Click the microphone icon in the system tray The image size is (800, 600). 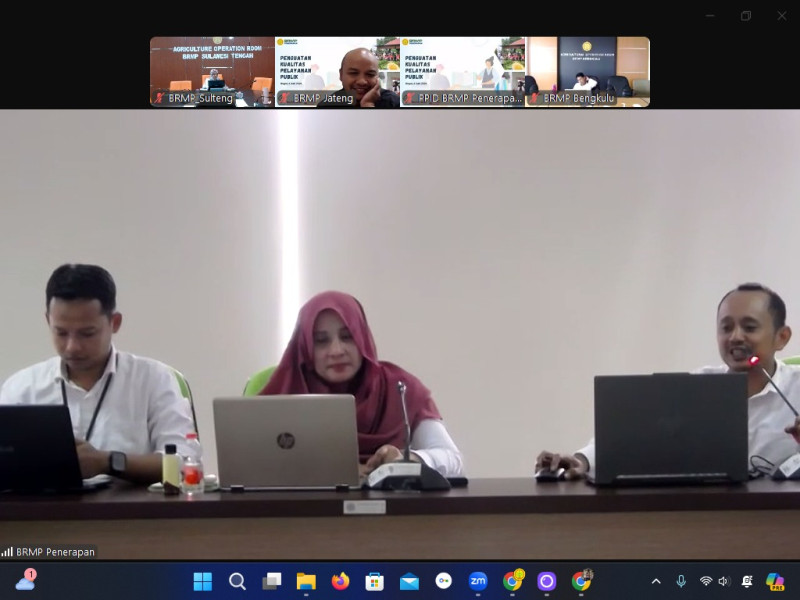click(x=681, y=581)
